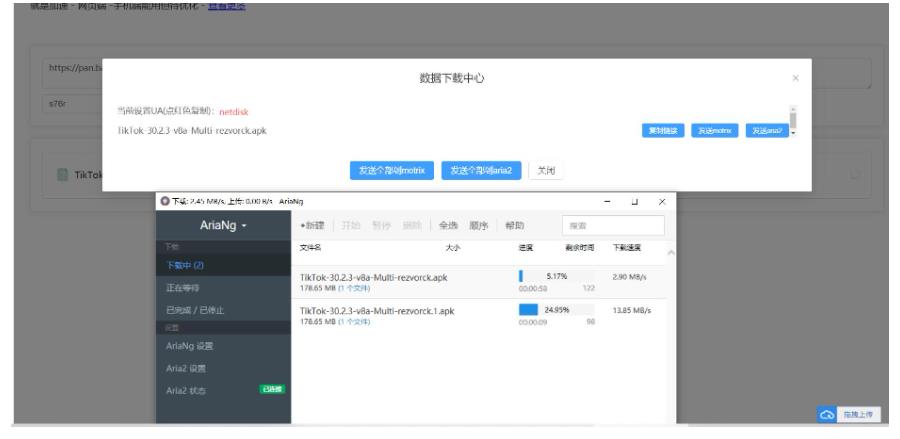This screenshot has height=439, width=900.
Task: Collapse the task list header arrow
Action: click(x=668, y=250)
